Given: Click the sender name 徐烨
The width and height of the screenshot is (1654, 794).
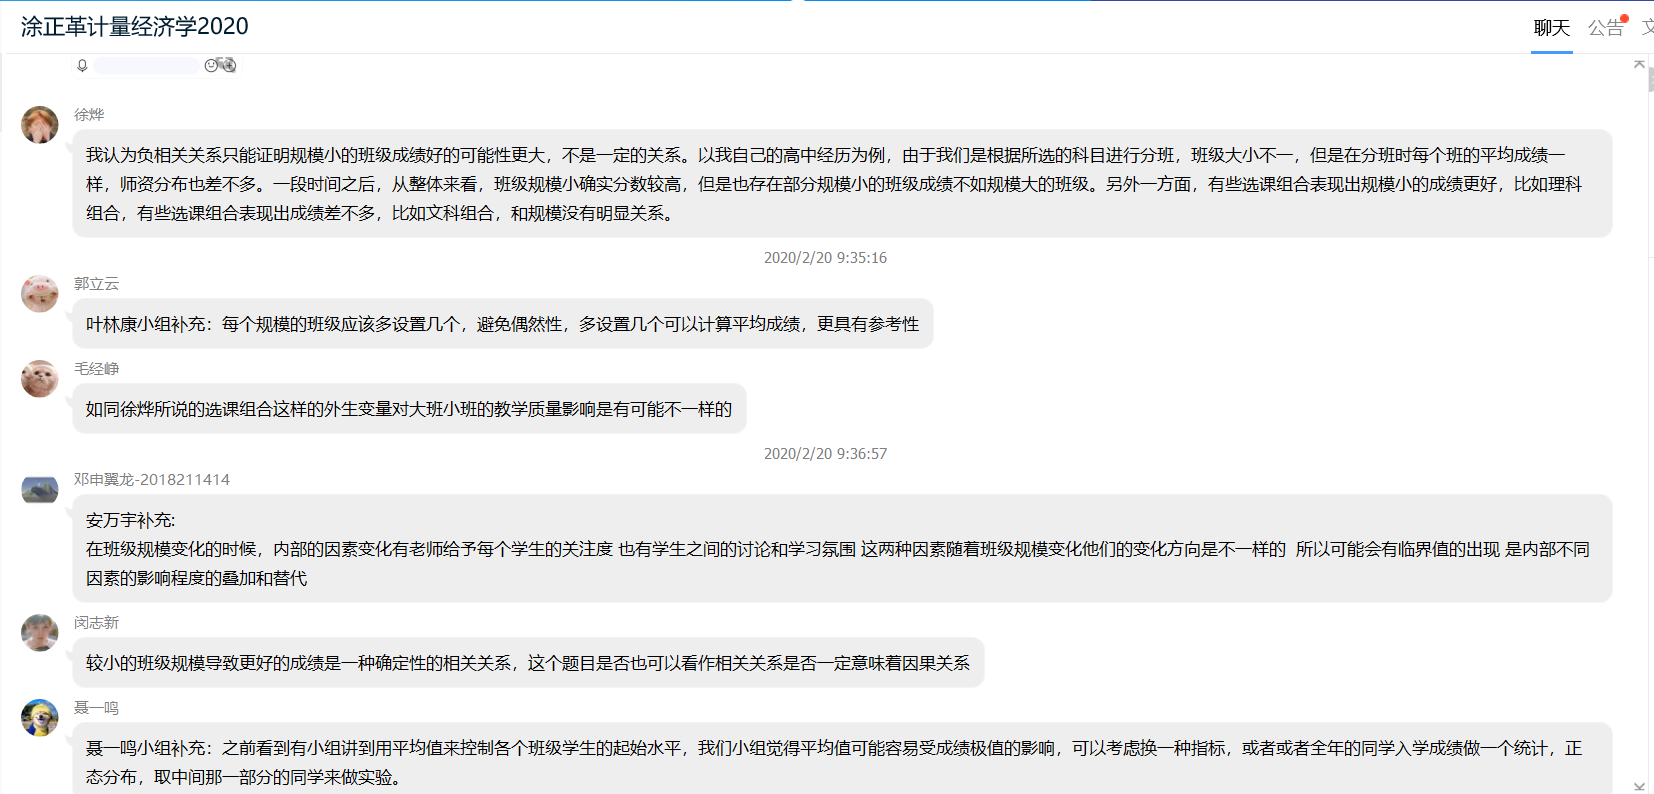Looking at the screenshot, I should [89, 115].
